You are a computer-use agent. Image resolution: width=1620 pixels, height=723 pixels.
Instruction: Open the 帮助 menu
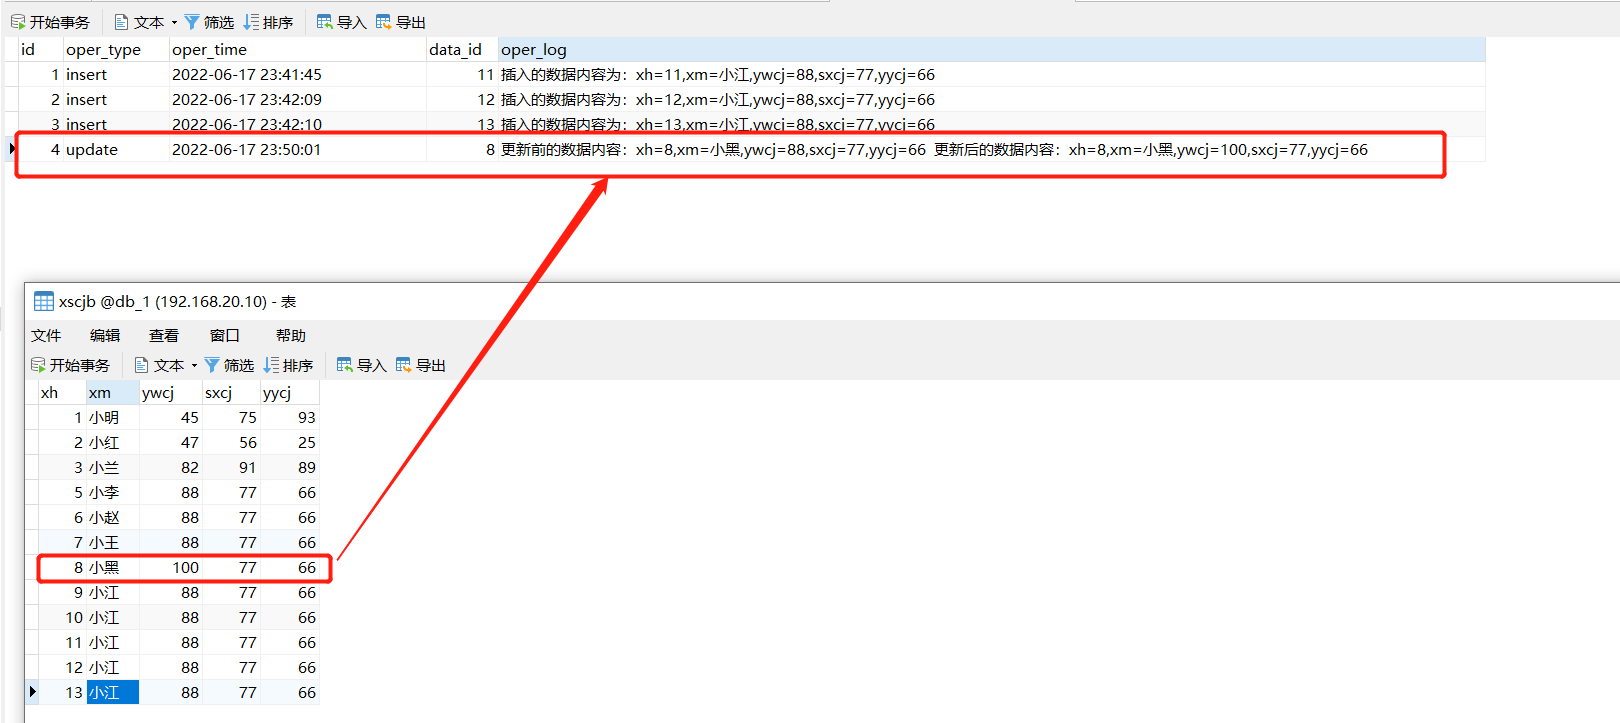click(291, 336)
